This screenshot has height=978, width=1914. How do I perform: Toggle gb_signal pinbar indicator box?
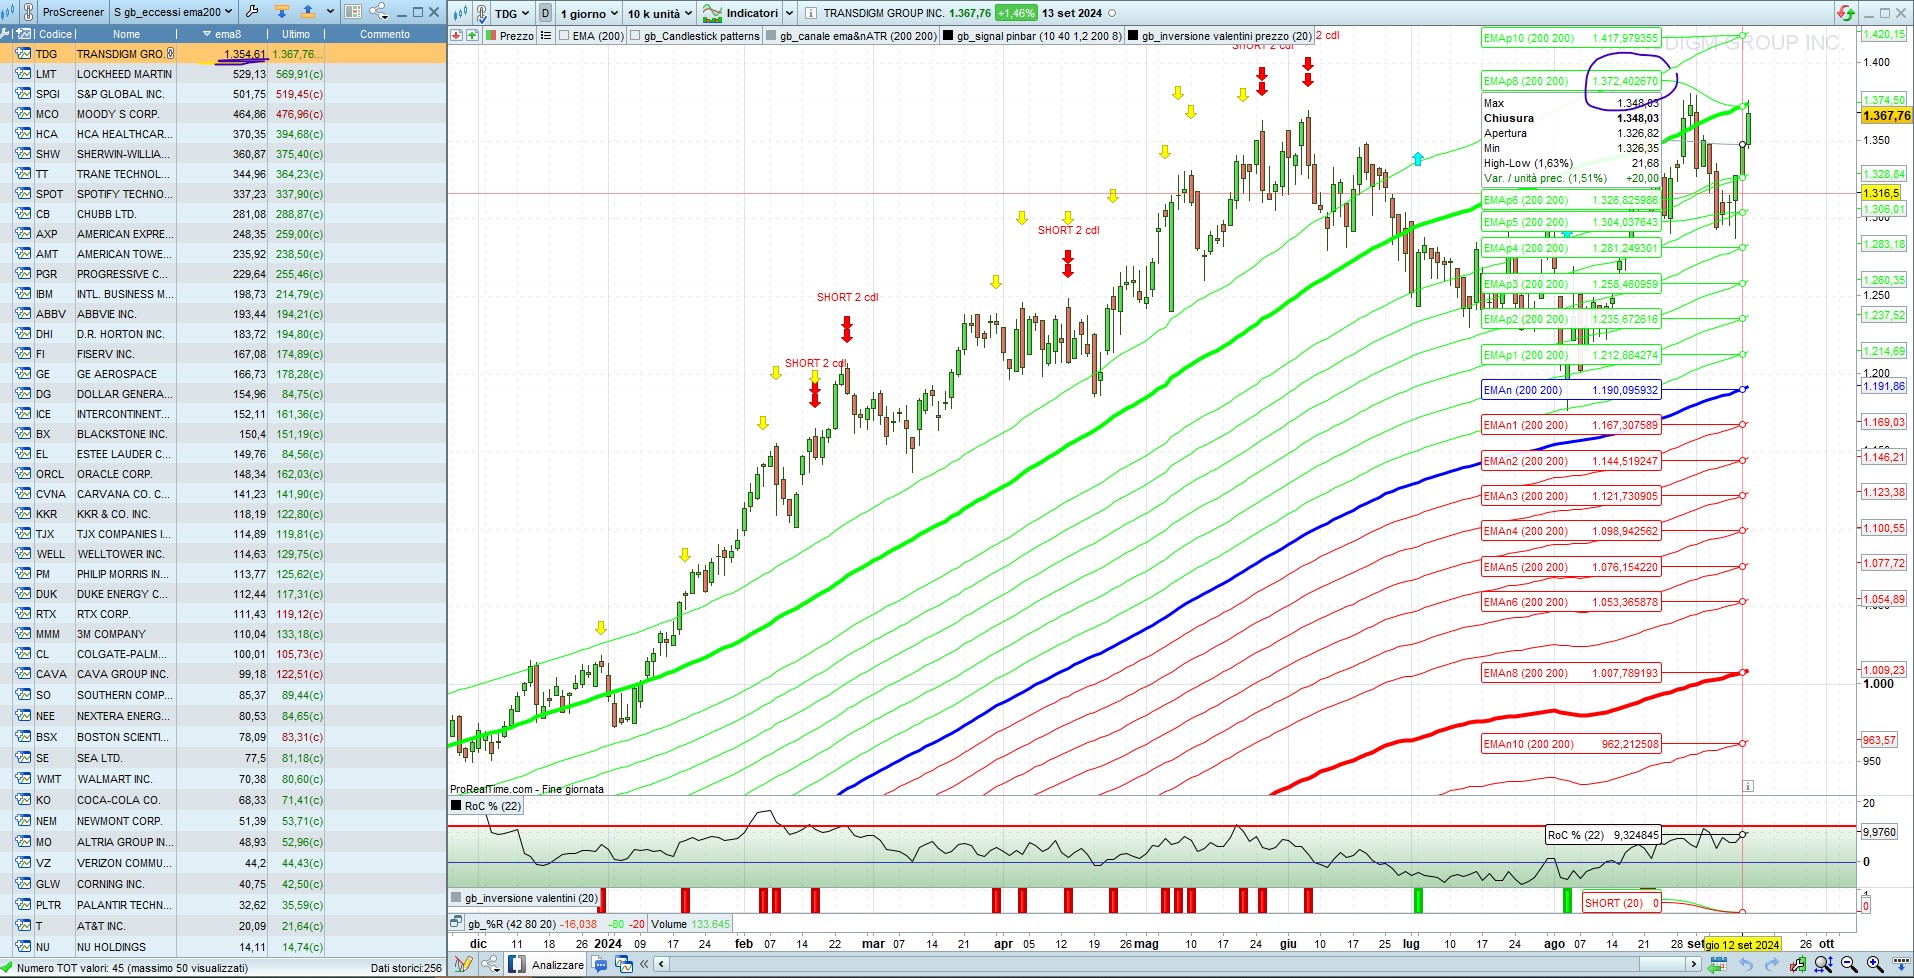pos(949,36)
